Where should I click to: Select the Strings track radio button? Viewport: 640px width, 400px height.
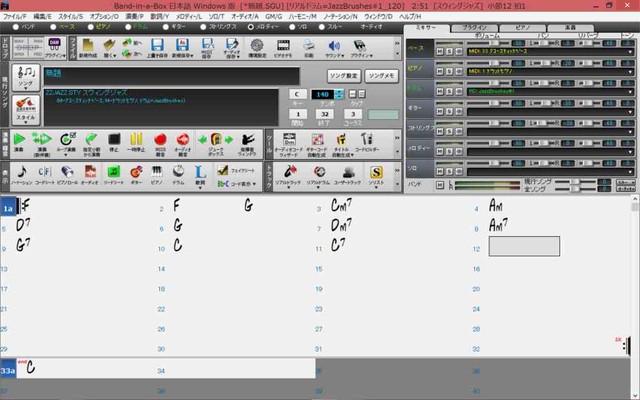pos(203,27)
